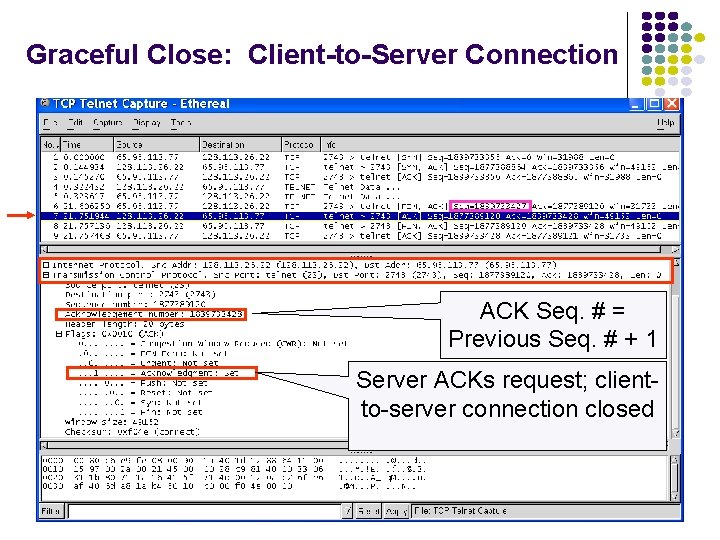Sort packets by the No. column
This screenshot has width=720, height=540.
click(50, 145)
